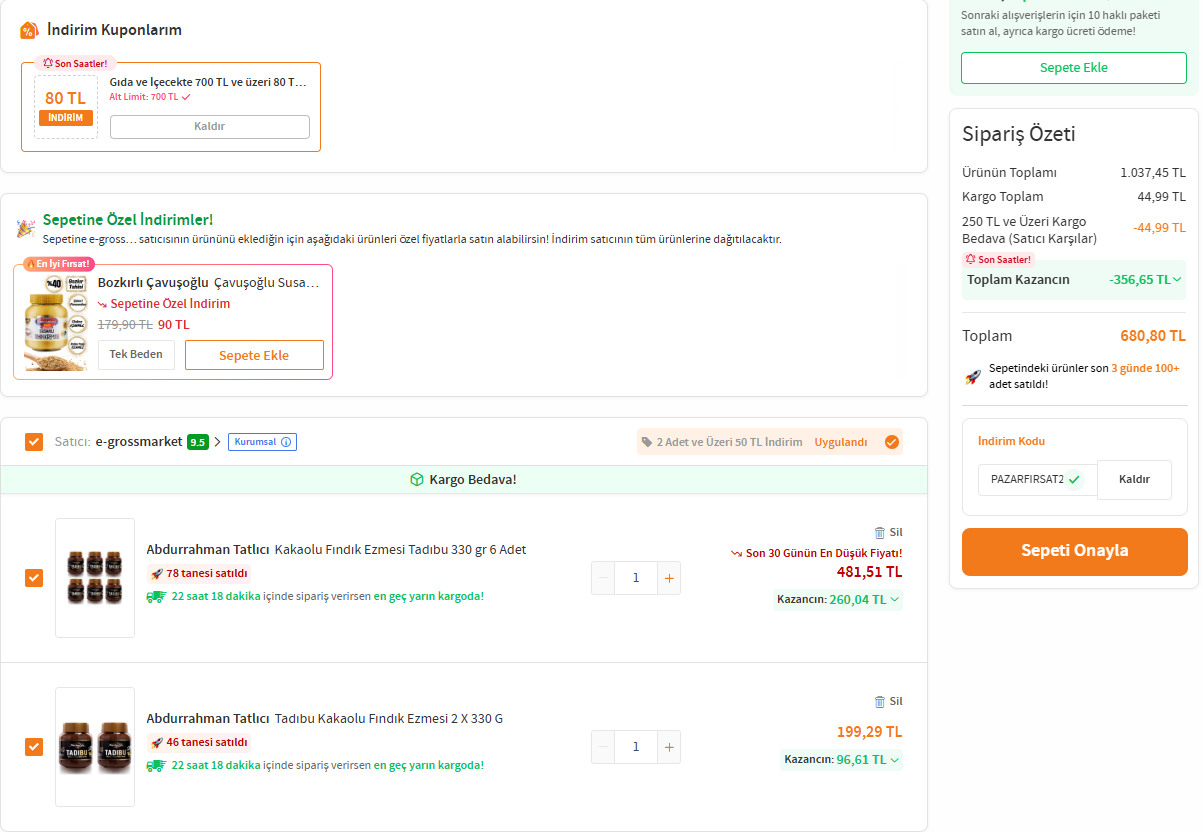1203x832 pixels.
Task: Click the coupon text Gıda ve İçecekte 700 TL
Action: click(x=208, y=82)
